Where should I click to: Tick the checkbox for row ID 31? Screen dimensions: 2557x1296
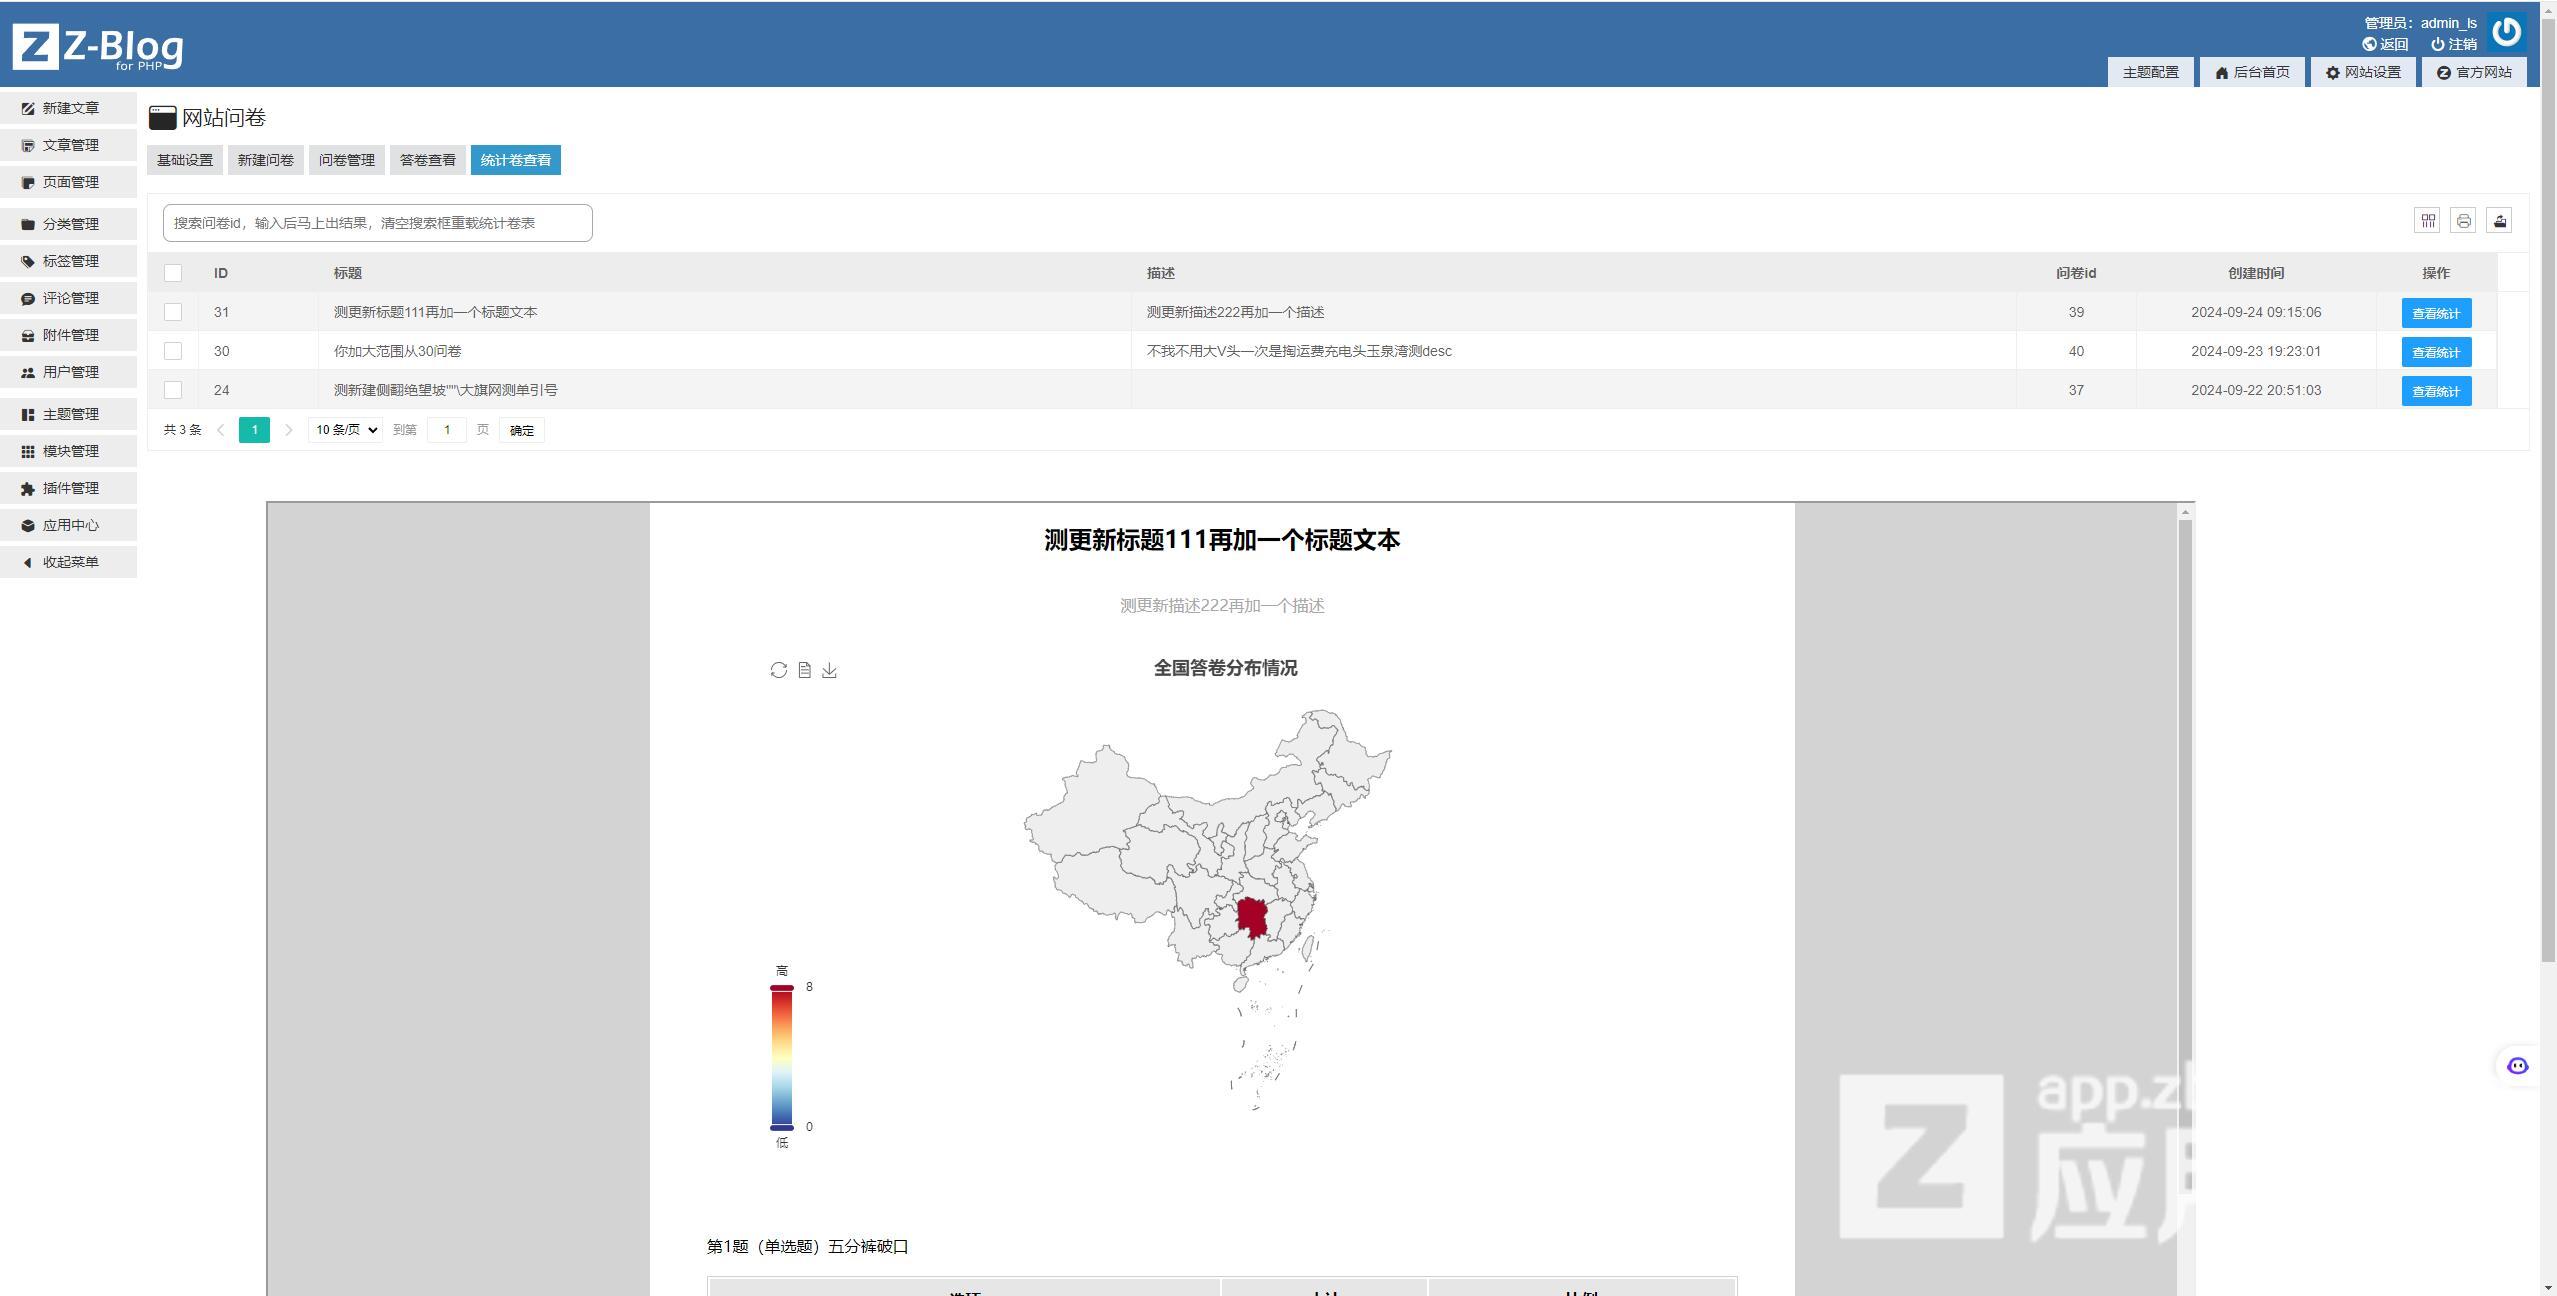pos(173,312)
